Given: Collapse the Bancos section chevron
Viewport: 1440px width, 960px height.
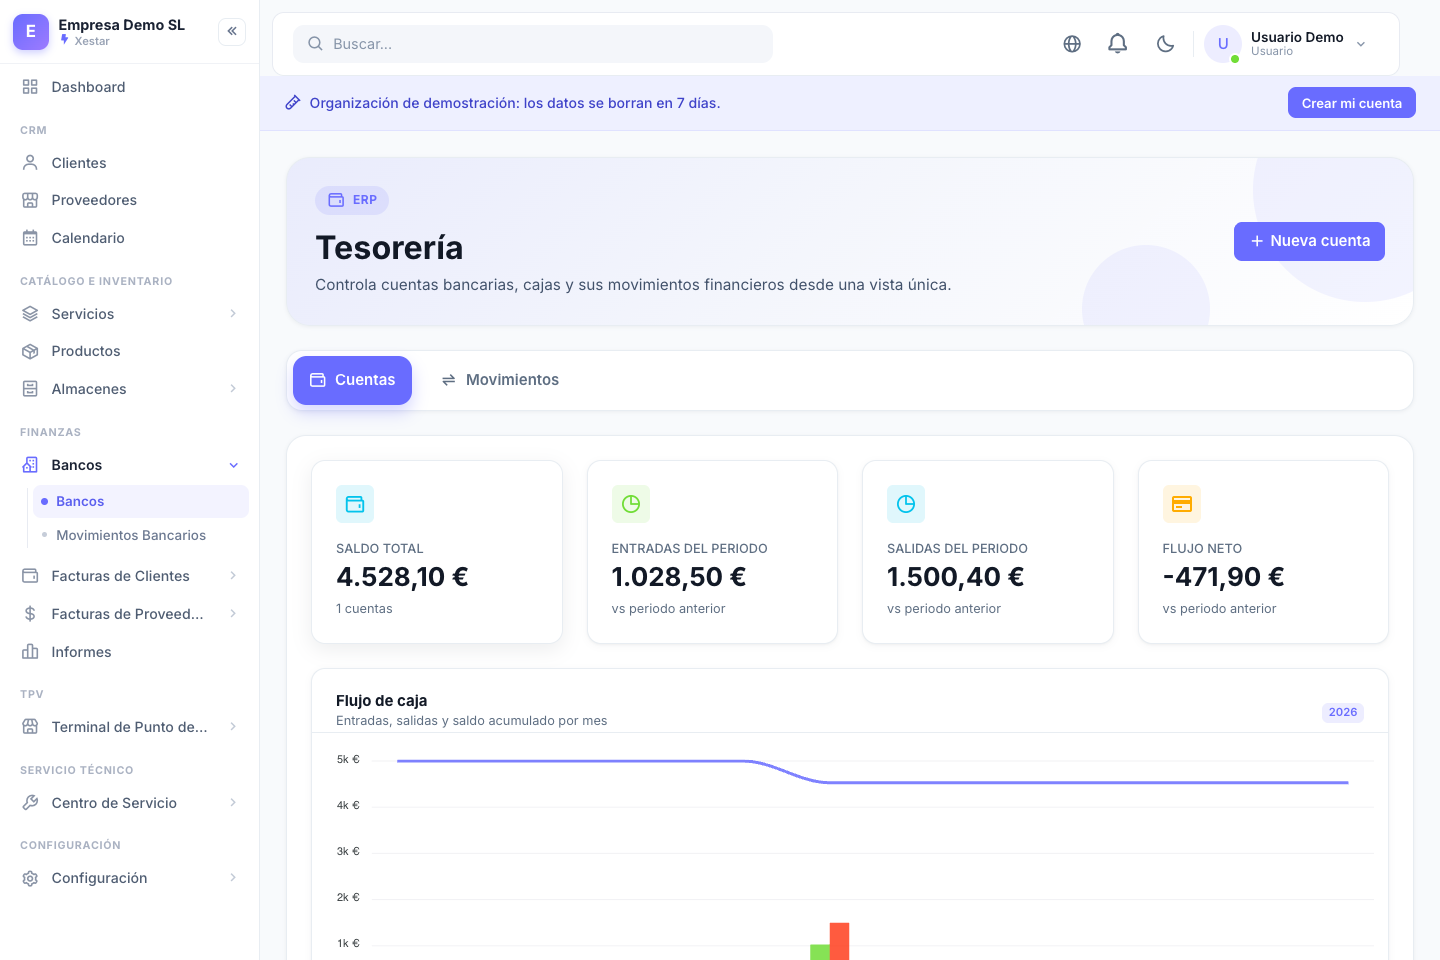Looking at the screenshot, I should [x=233, y=465].
